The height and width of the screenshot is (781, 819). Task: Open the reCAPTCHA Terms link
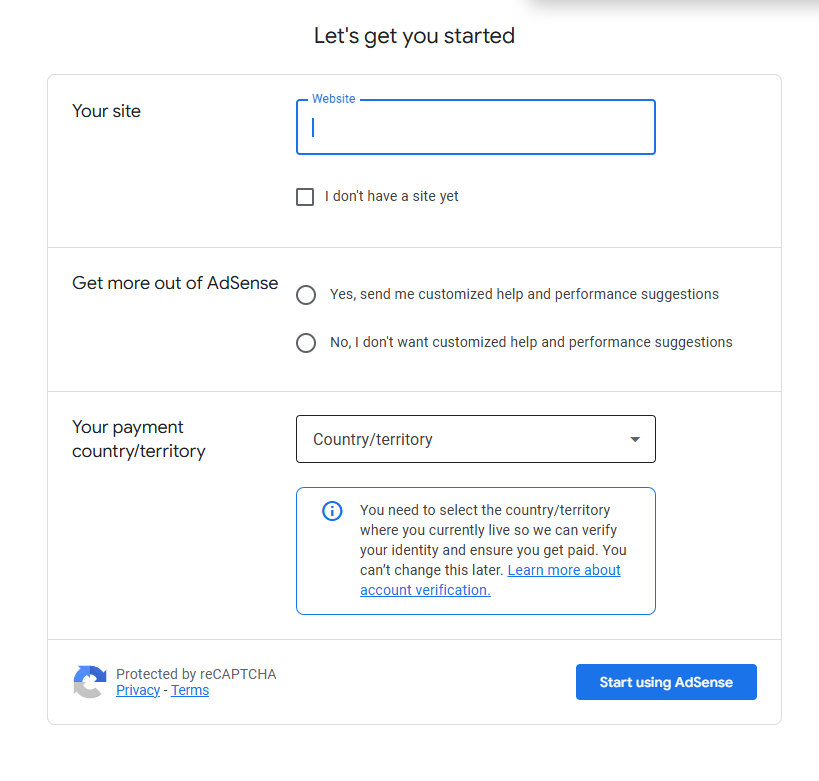[x=190, y=690]
